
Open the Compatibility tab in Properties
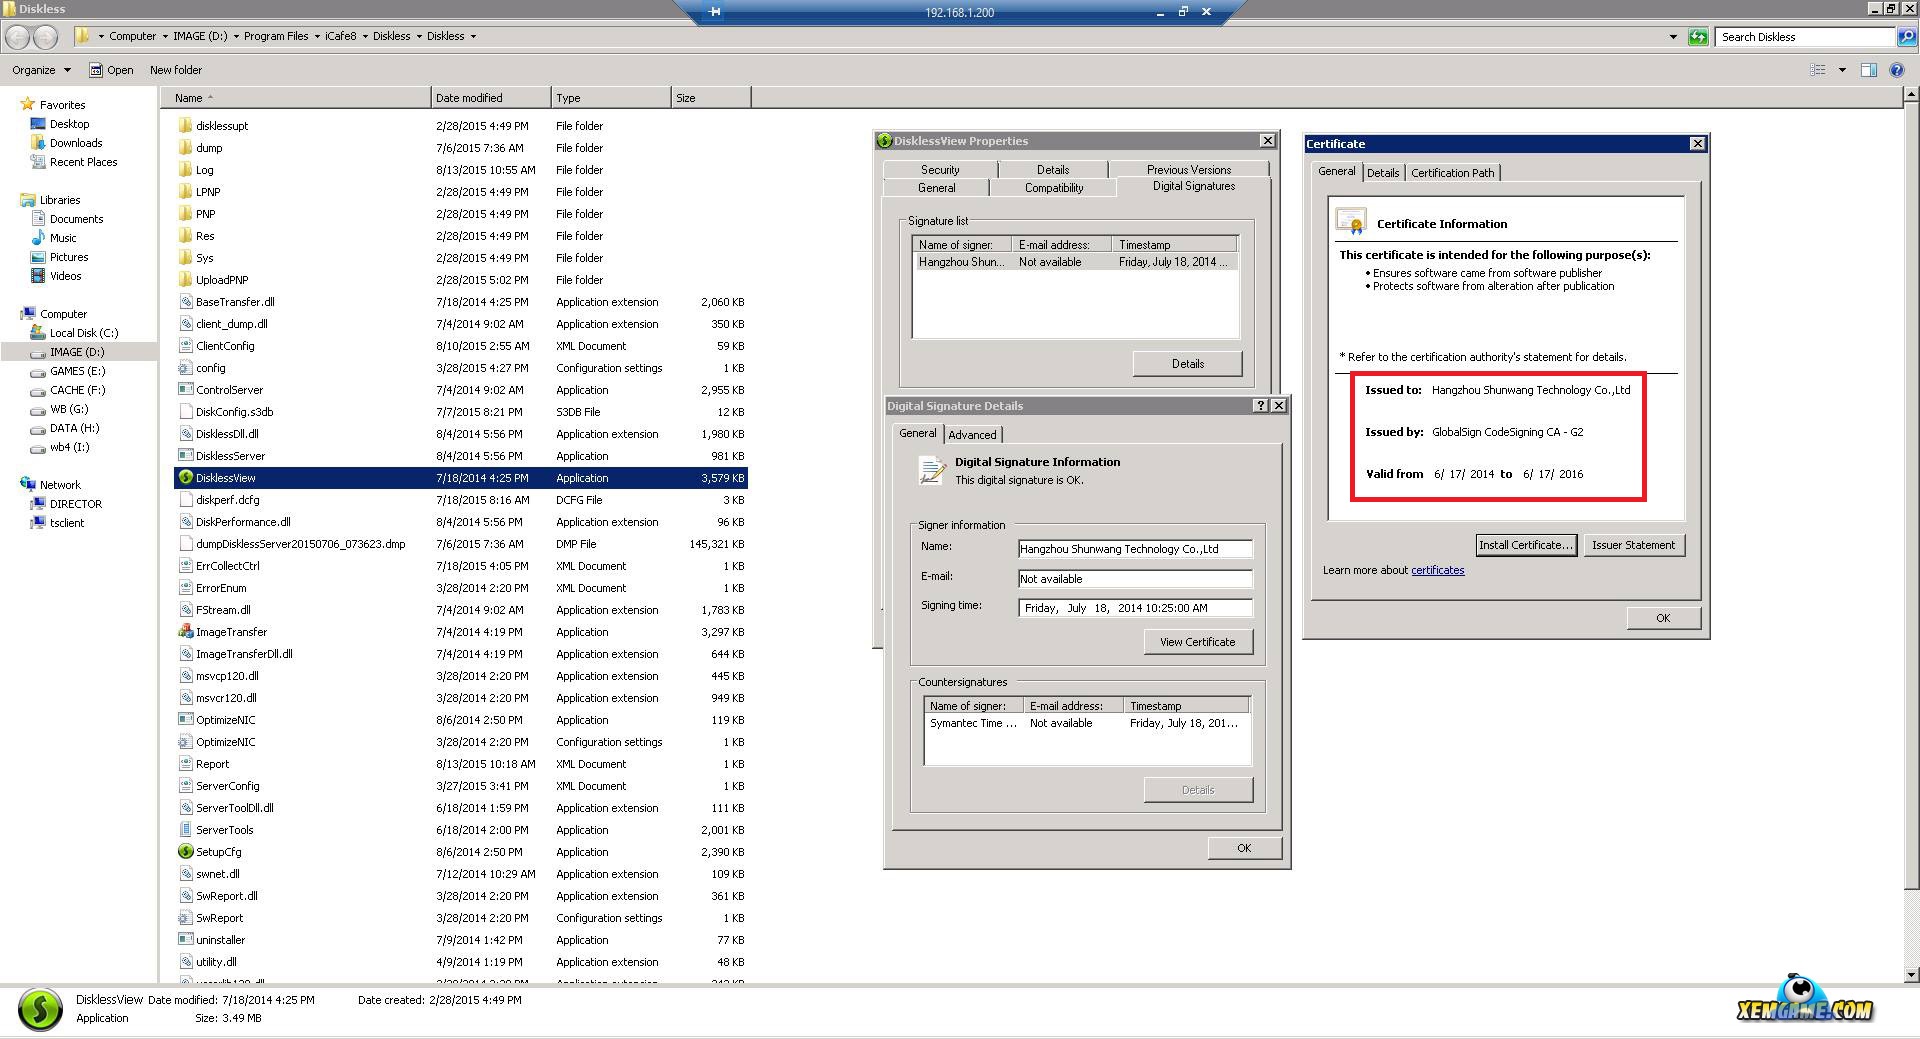[x=1053, y=188]
